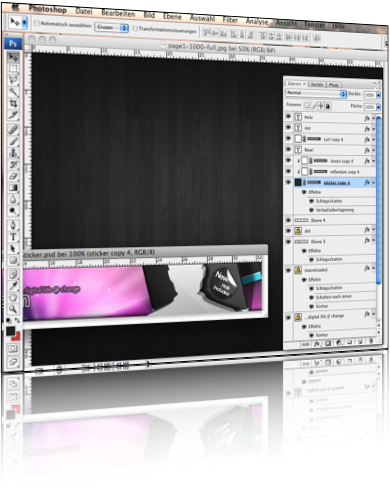The image size is (390, 494).
Task: Hide the macreloaded layer
Action: point(289,270)
